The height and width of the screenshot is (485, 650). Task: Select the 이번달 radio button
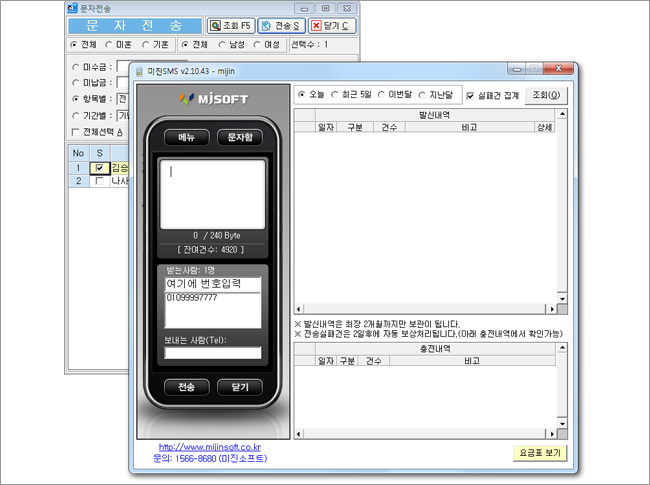pos(380,95)
